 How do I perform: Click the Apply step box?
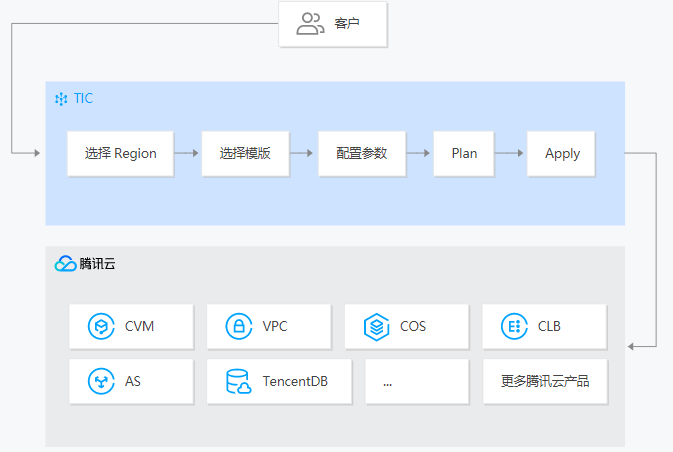click(x=561, y=154)
